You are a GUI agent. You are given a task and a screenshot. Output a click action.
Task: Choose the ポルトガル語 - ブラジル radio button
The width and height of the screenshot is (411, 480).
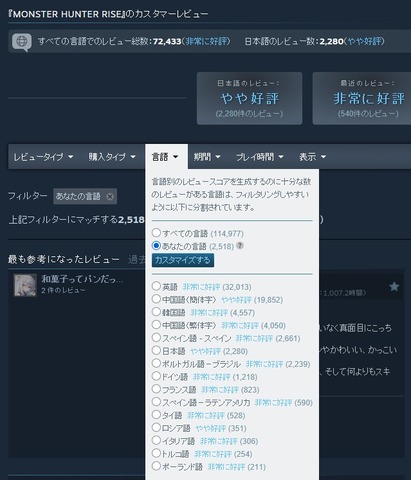pos(156,363)
